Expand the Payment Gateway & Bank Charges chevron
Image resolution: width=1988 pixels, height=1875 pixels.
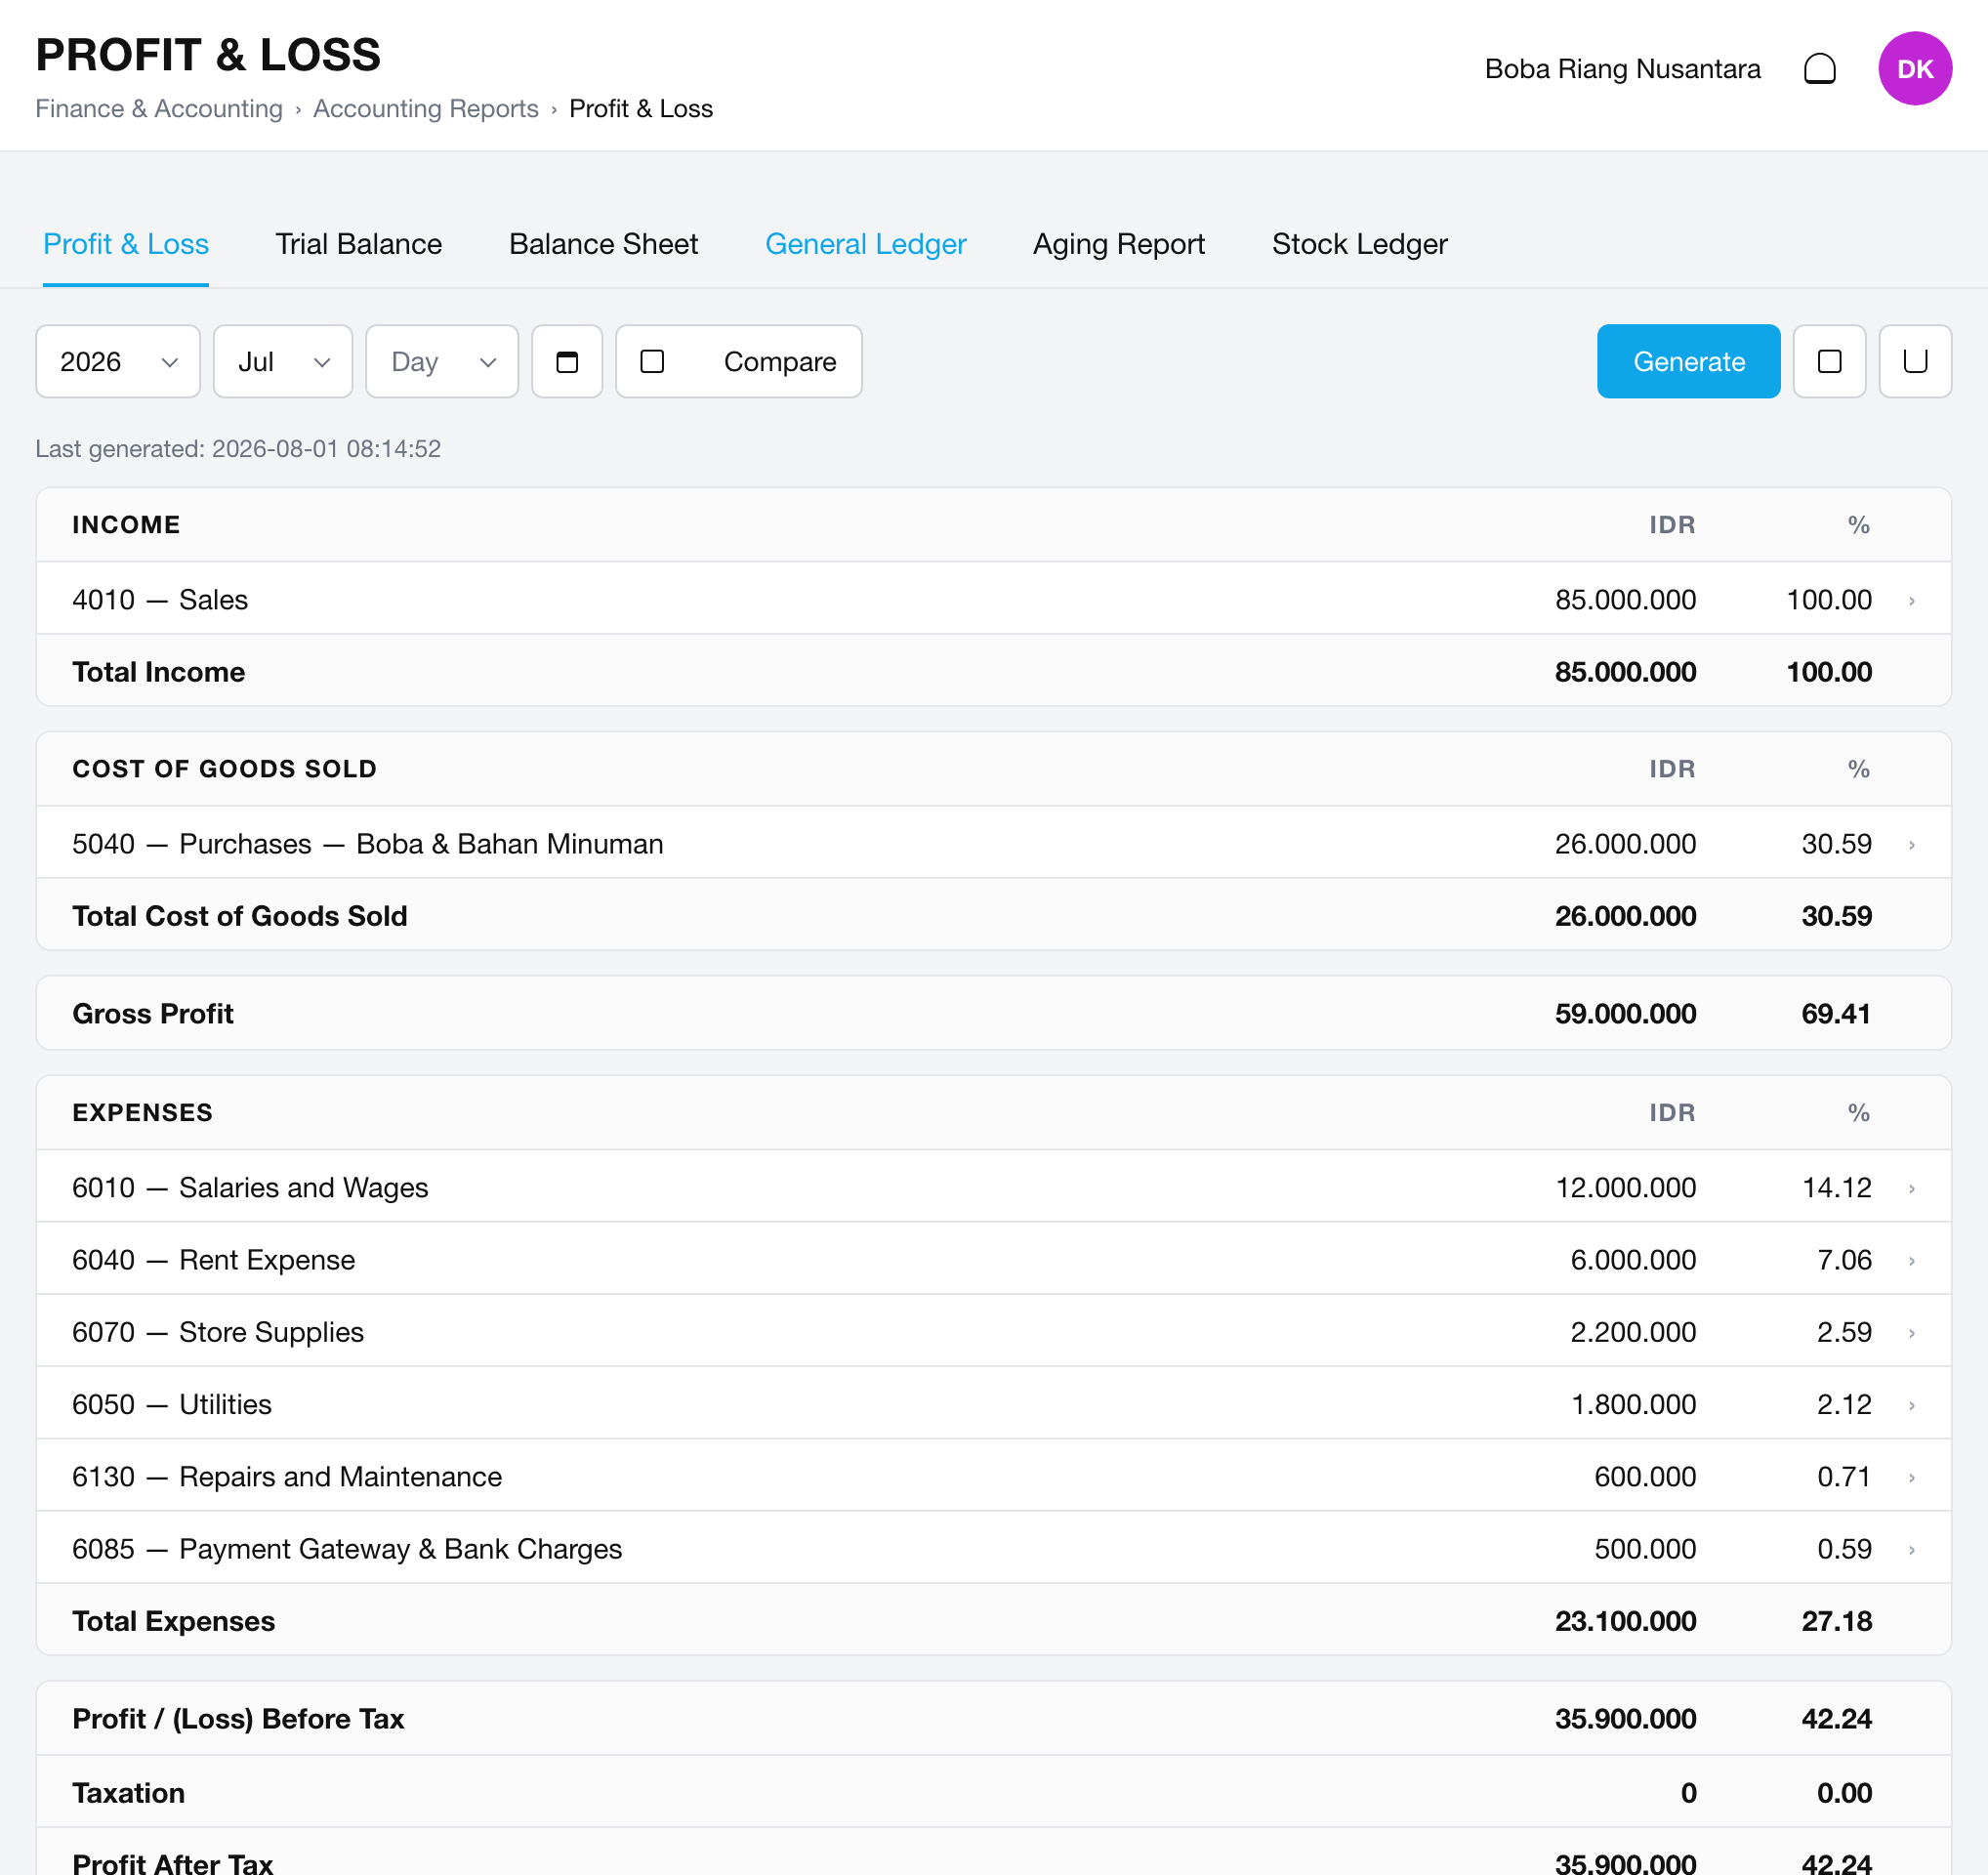coord(1911,1549)
